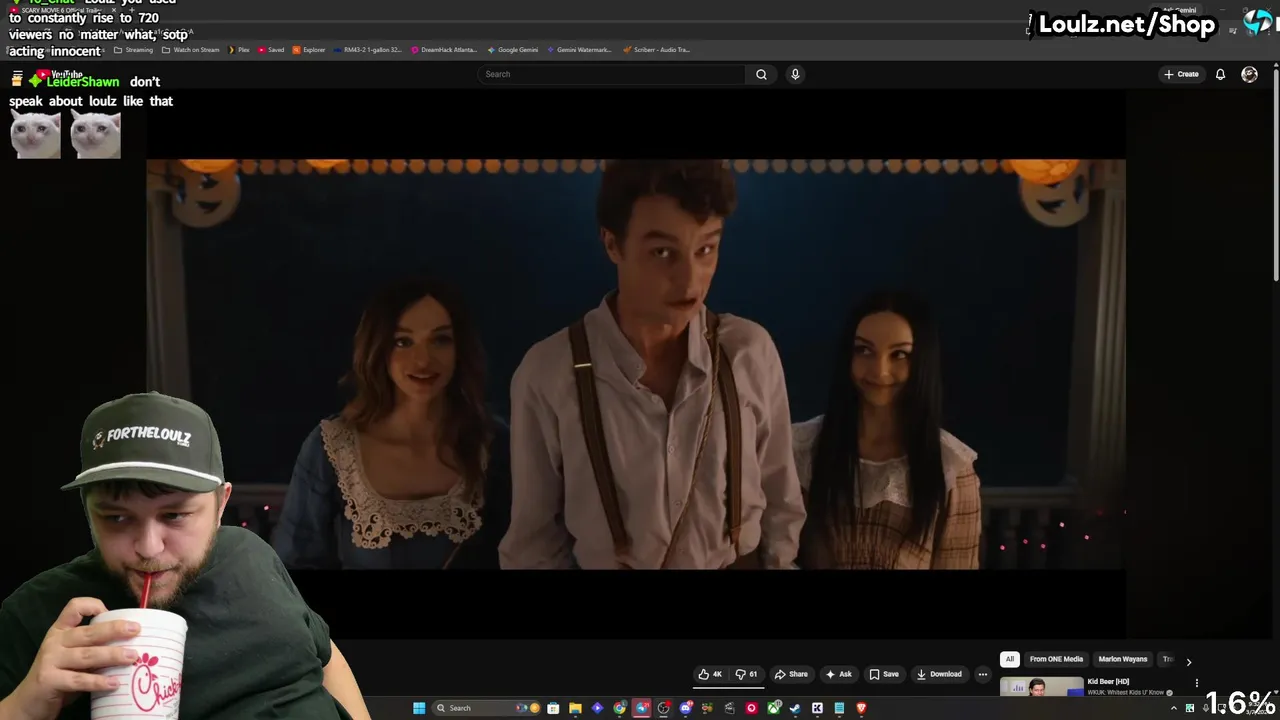The width and height of the screenshot is (1280, 720).
Task: Open the DreamHack Atlanta bookmark
Action: point(444,50)
